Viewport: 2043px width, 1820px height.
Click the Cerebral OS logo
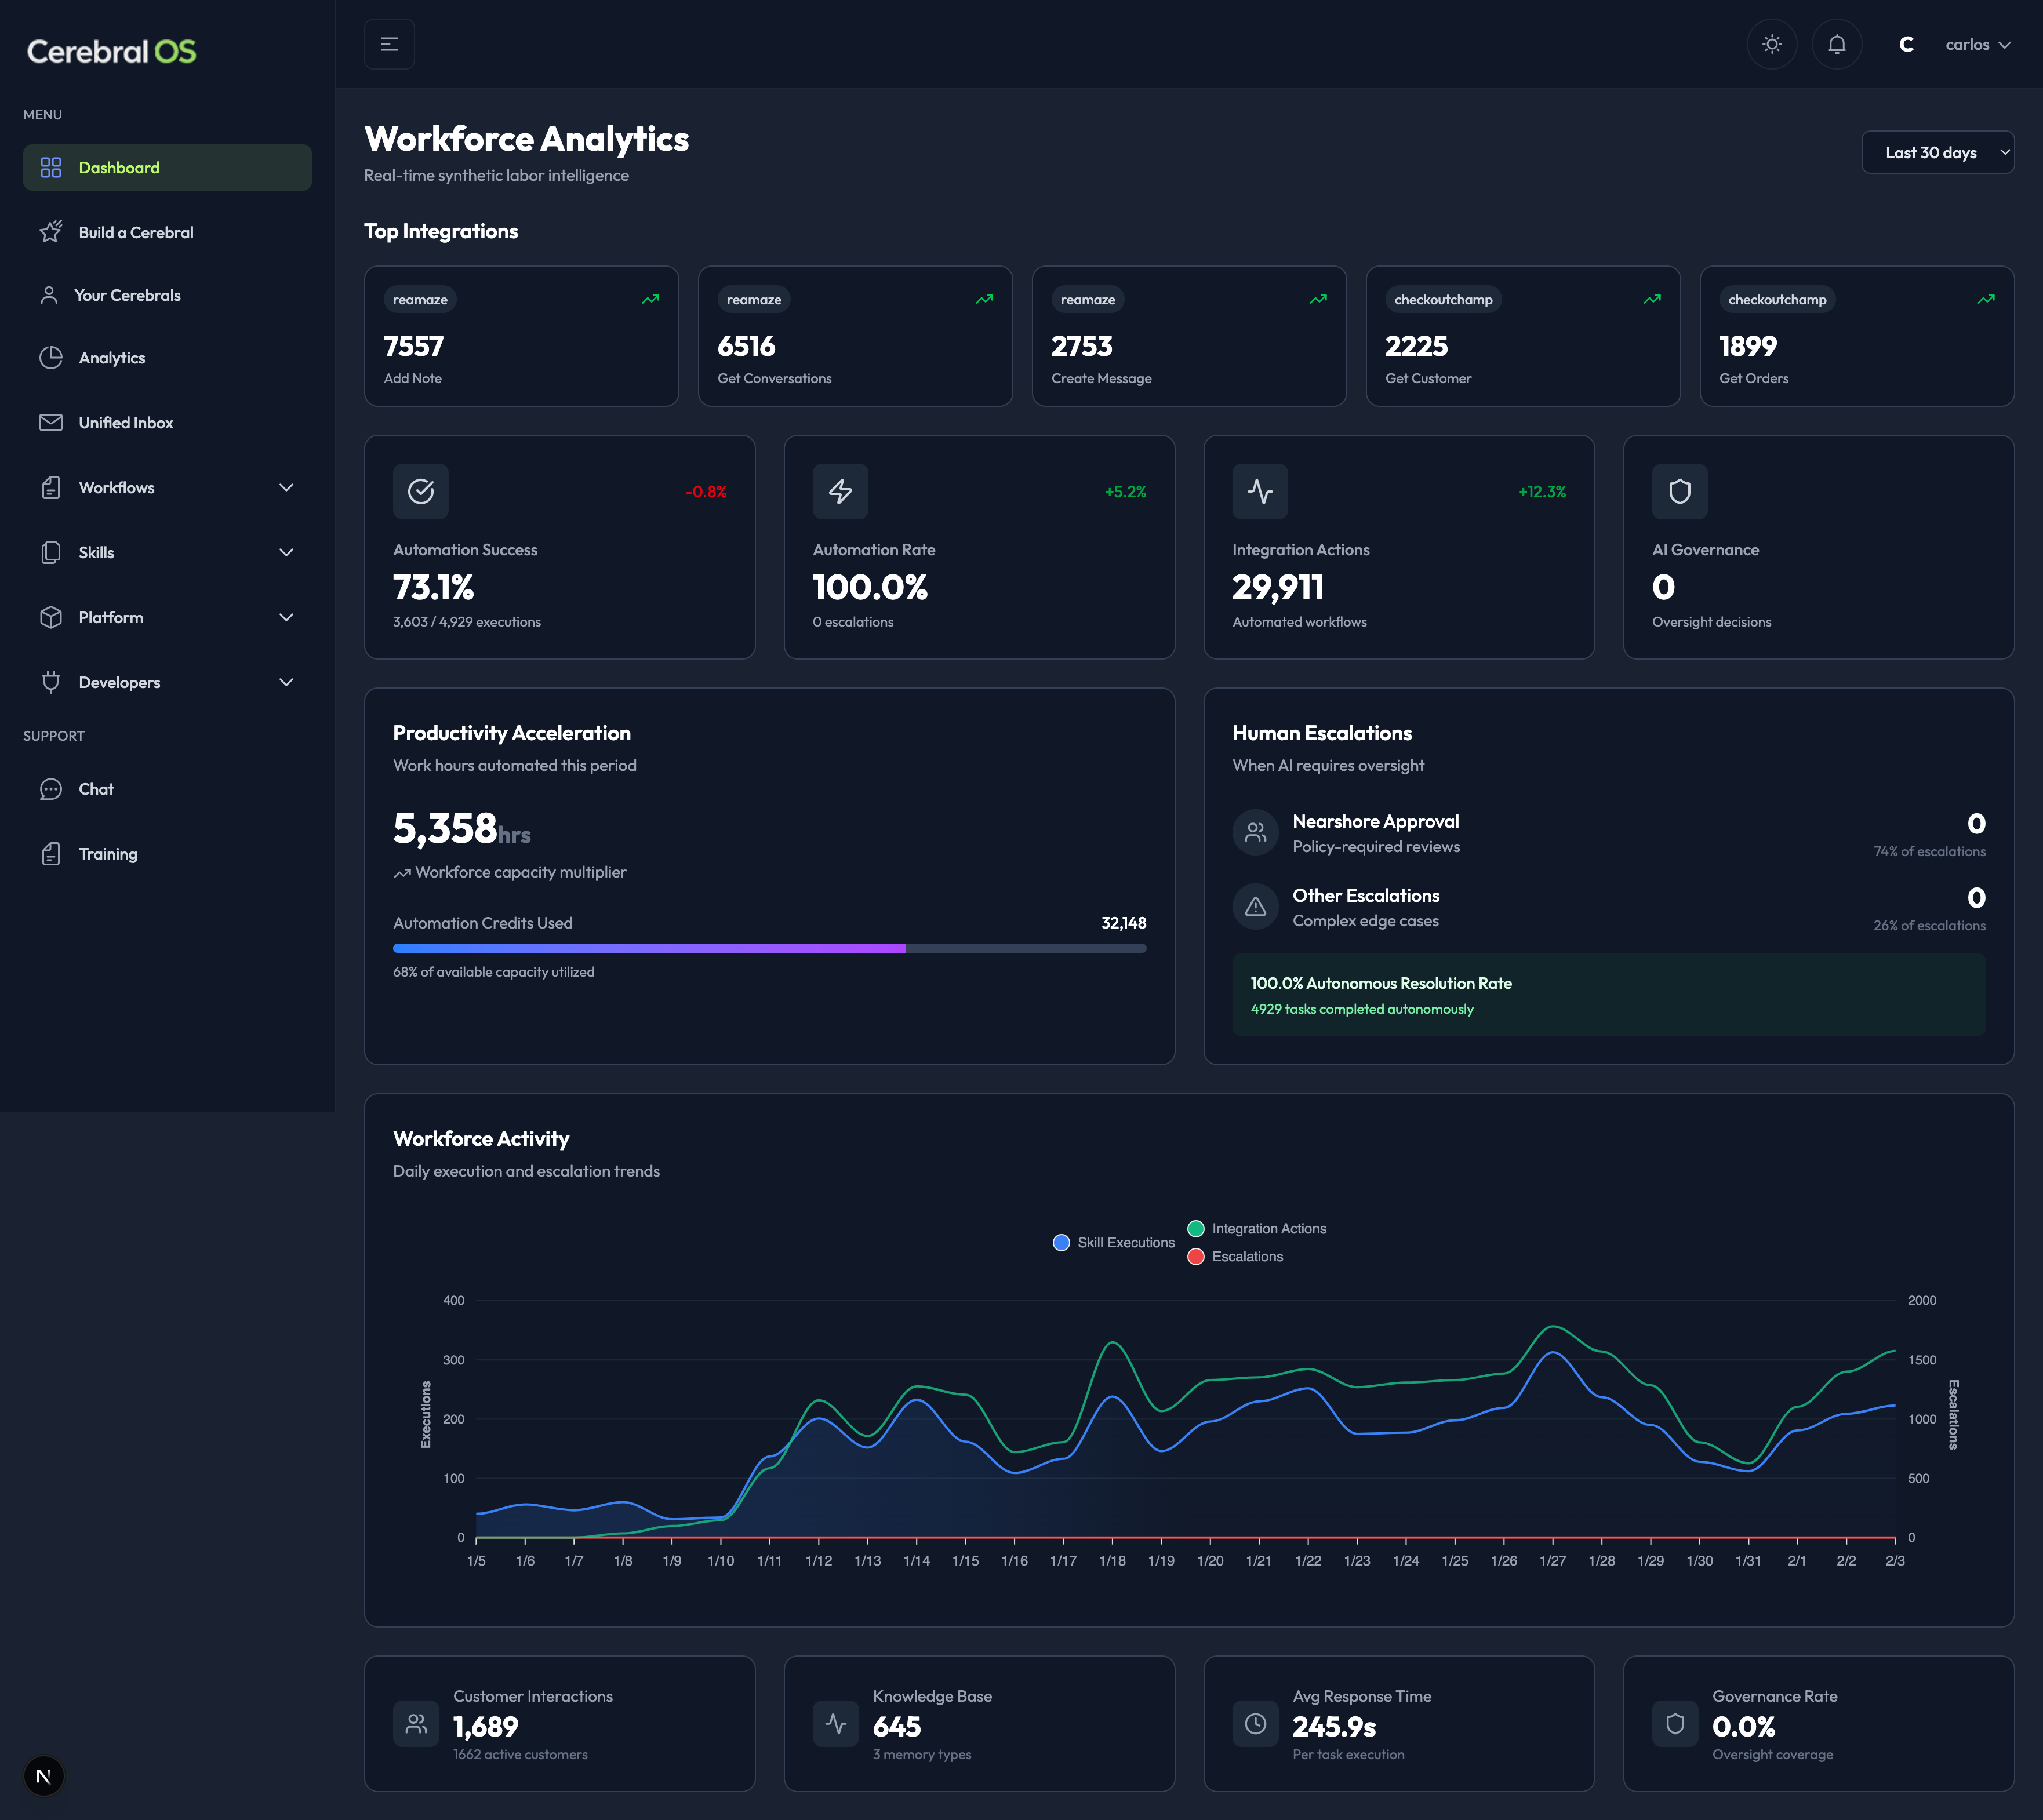111,51
